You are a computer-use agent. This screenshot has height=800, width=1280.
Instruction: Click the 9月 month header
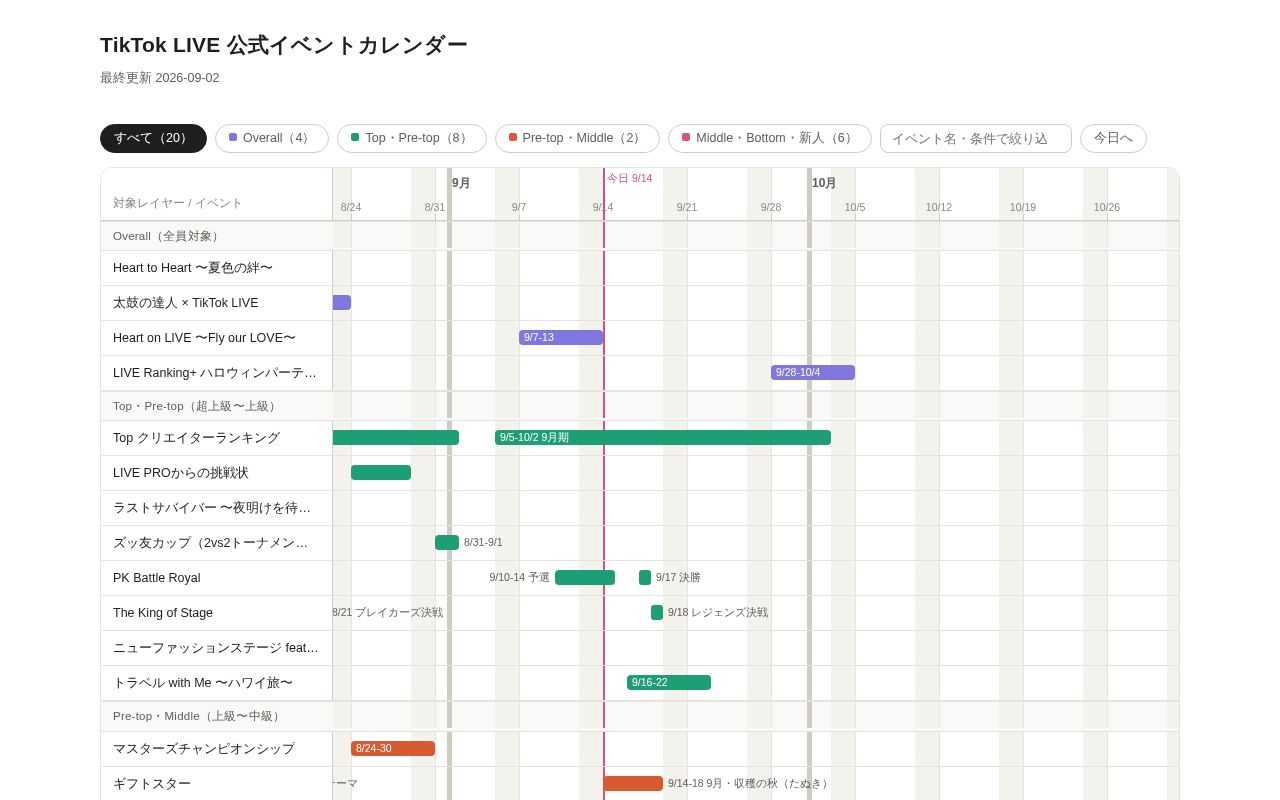coord(461,183)
